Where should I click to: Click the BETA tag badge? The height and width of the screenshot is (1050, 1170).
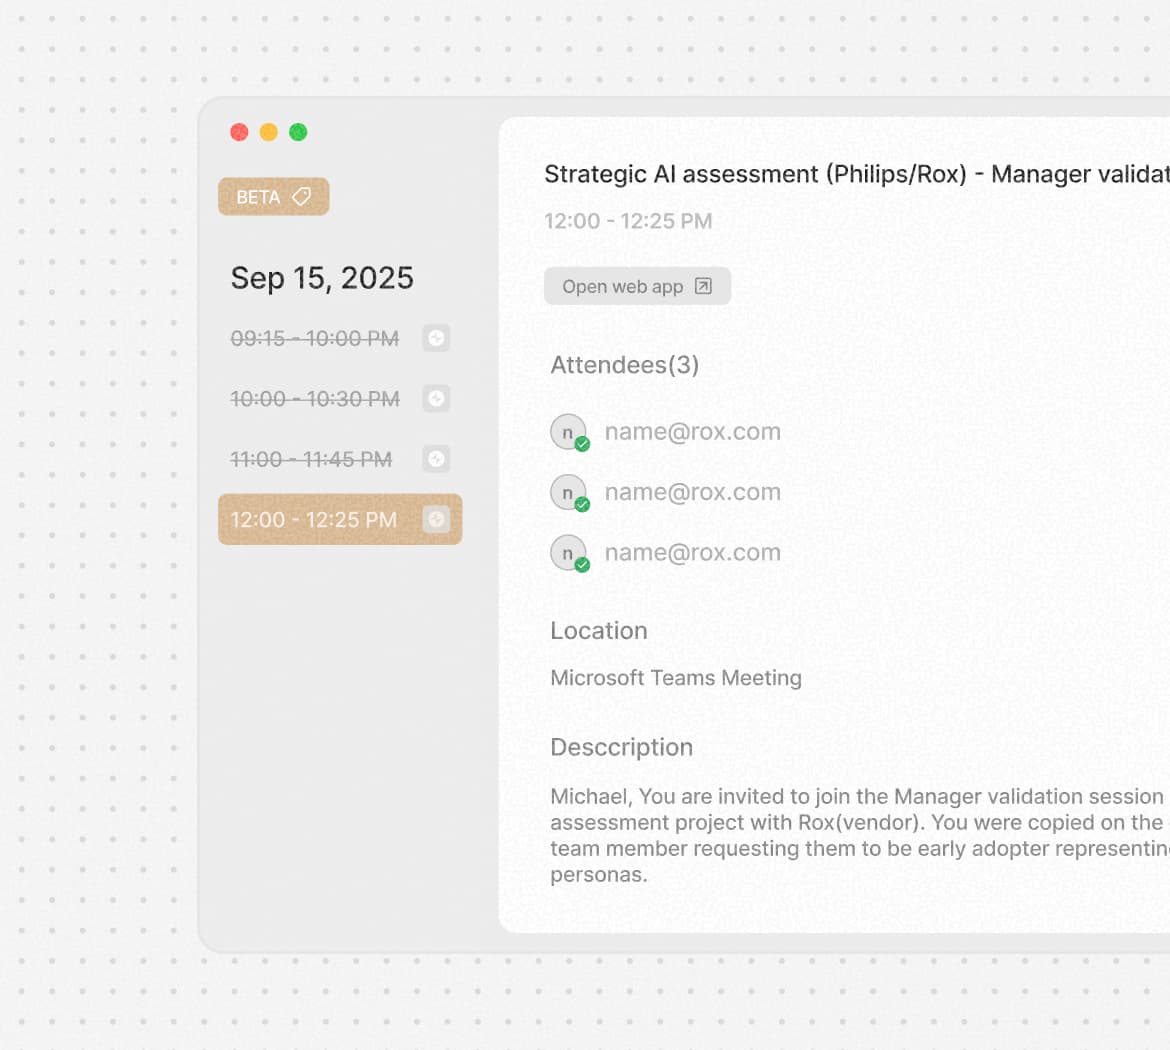click(x=273, y=197)
